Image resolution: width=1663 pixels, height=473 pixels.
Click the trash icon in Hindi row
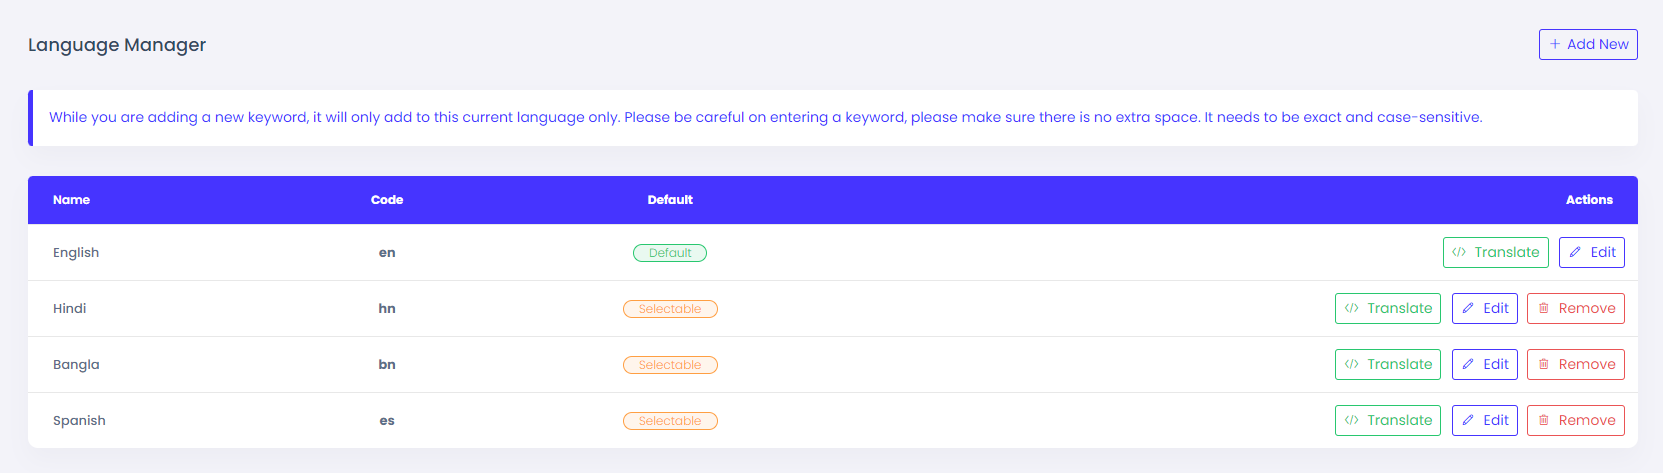[x=1544, y=308]
